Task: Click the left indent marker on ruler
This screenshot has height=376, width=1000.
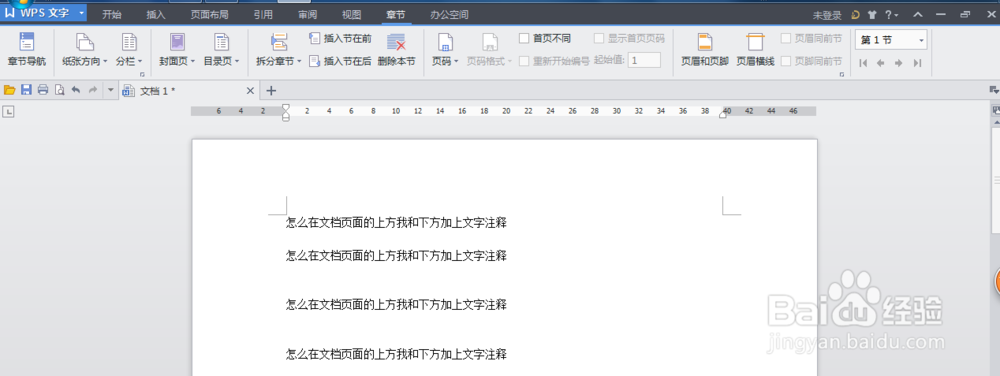Action: coord(286,112)
